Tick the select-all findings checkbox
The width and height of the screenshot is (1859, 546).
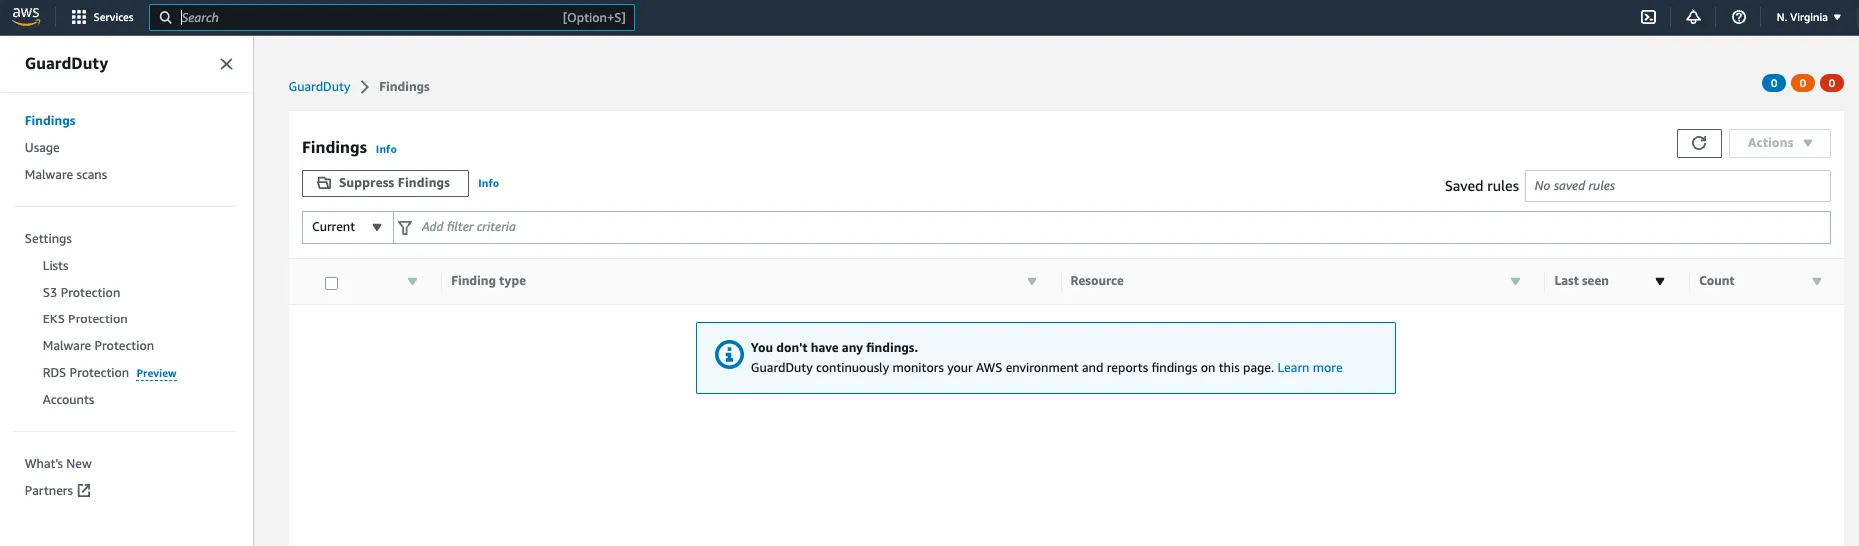[331, 283]
